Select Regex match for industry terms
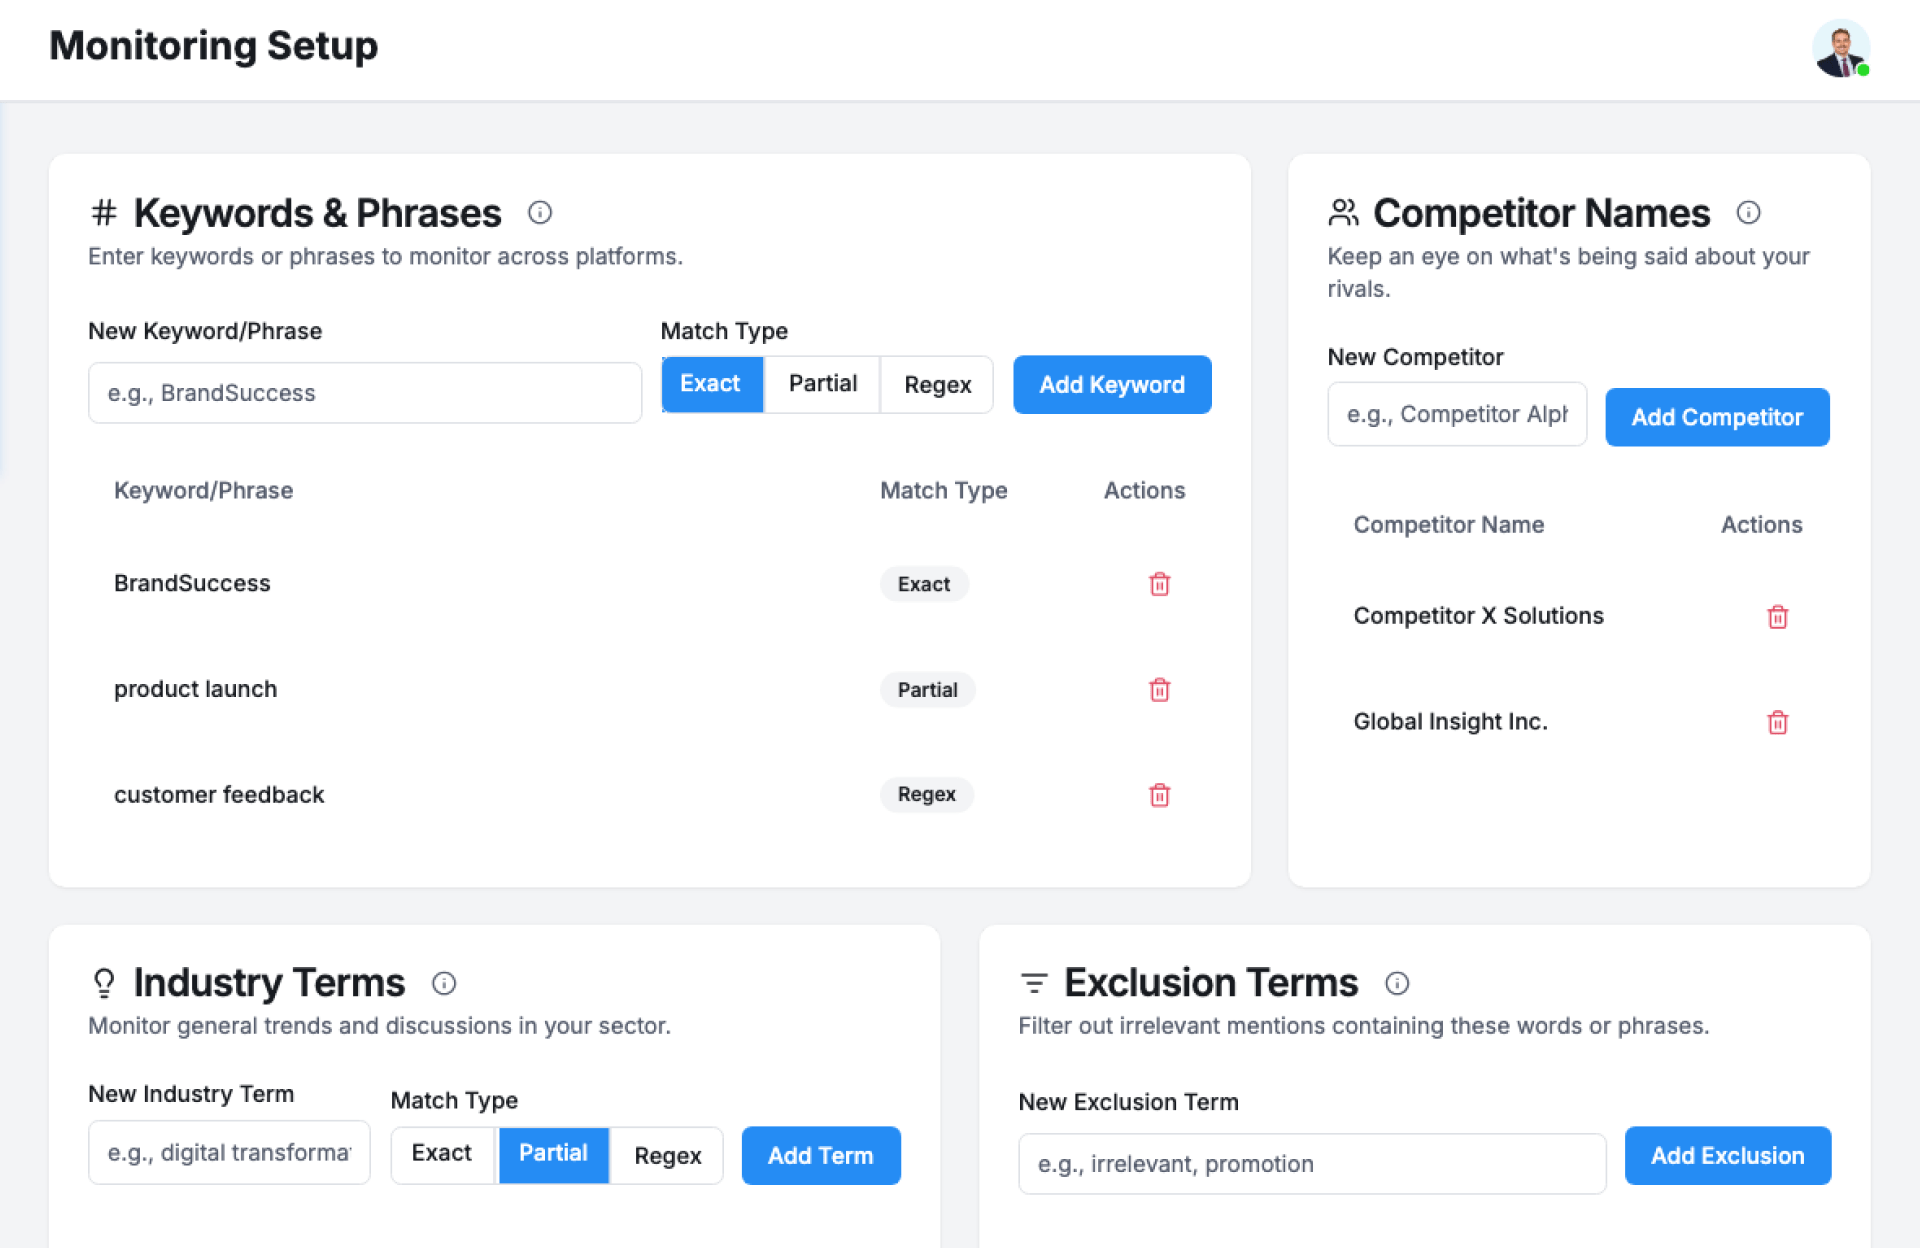The image size is (1920, 1248). tap(667, 1155)
